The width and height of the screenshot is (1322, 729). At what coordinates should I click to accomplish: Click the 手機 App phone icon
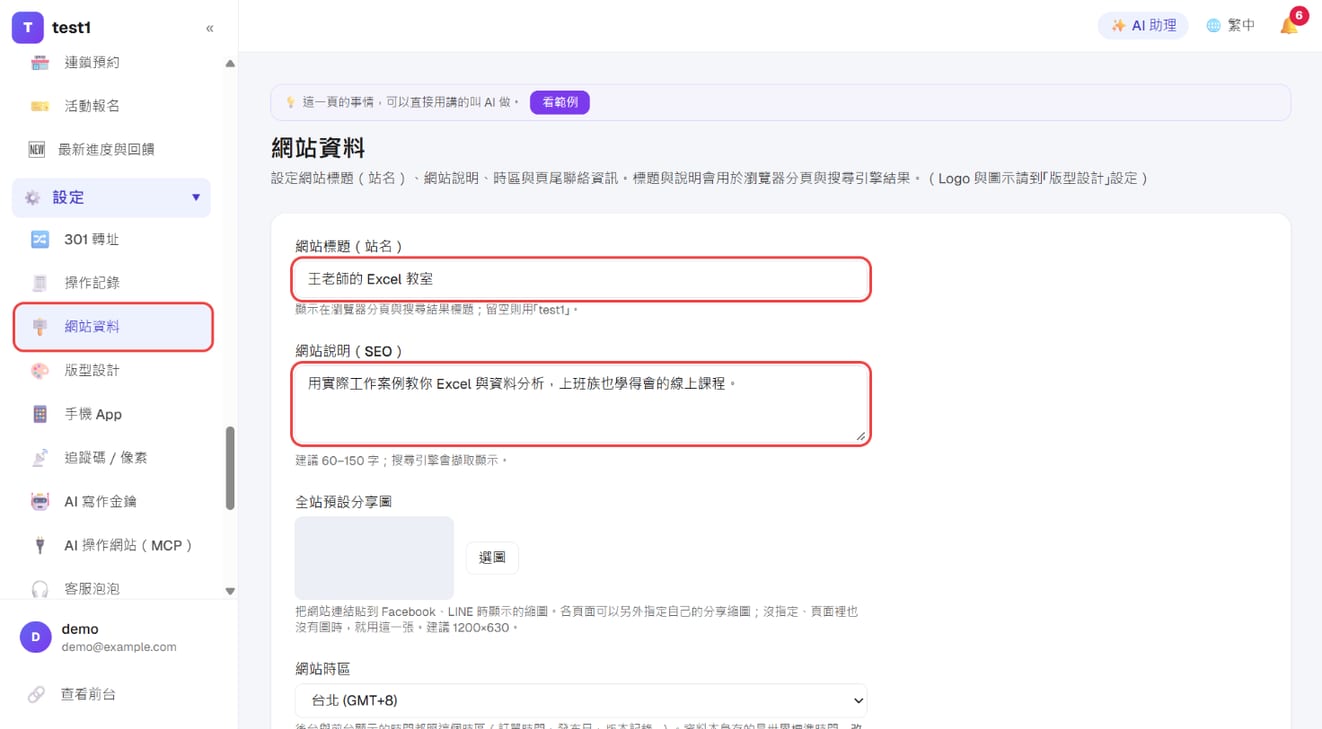40,414
